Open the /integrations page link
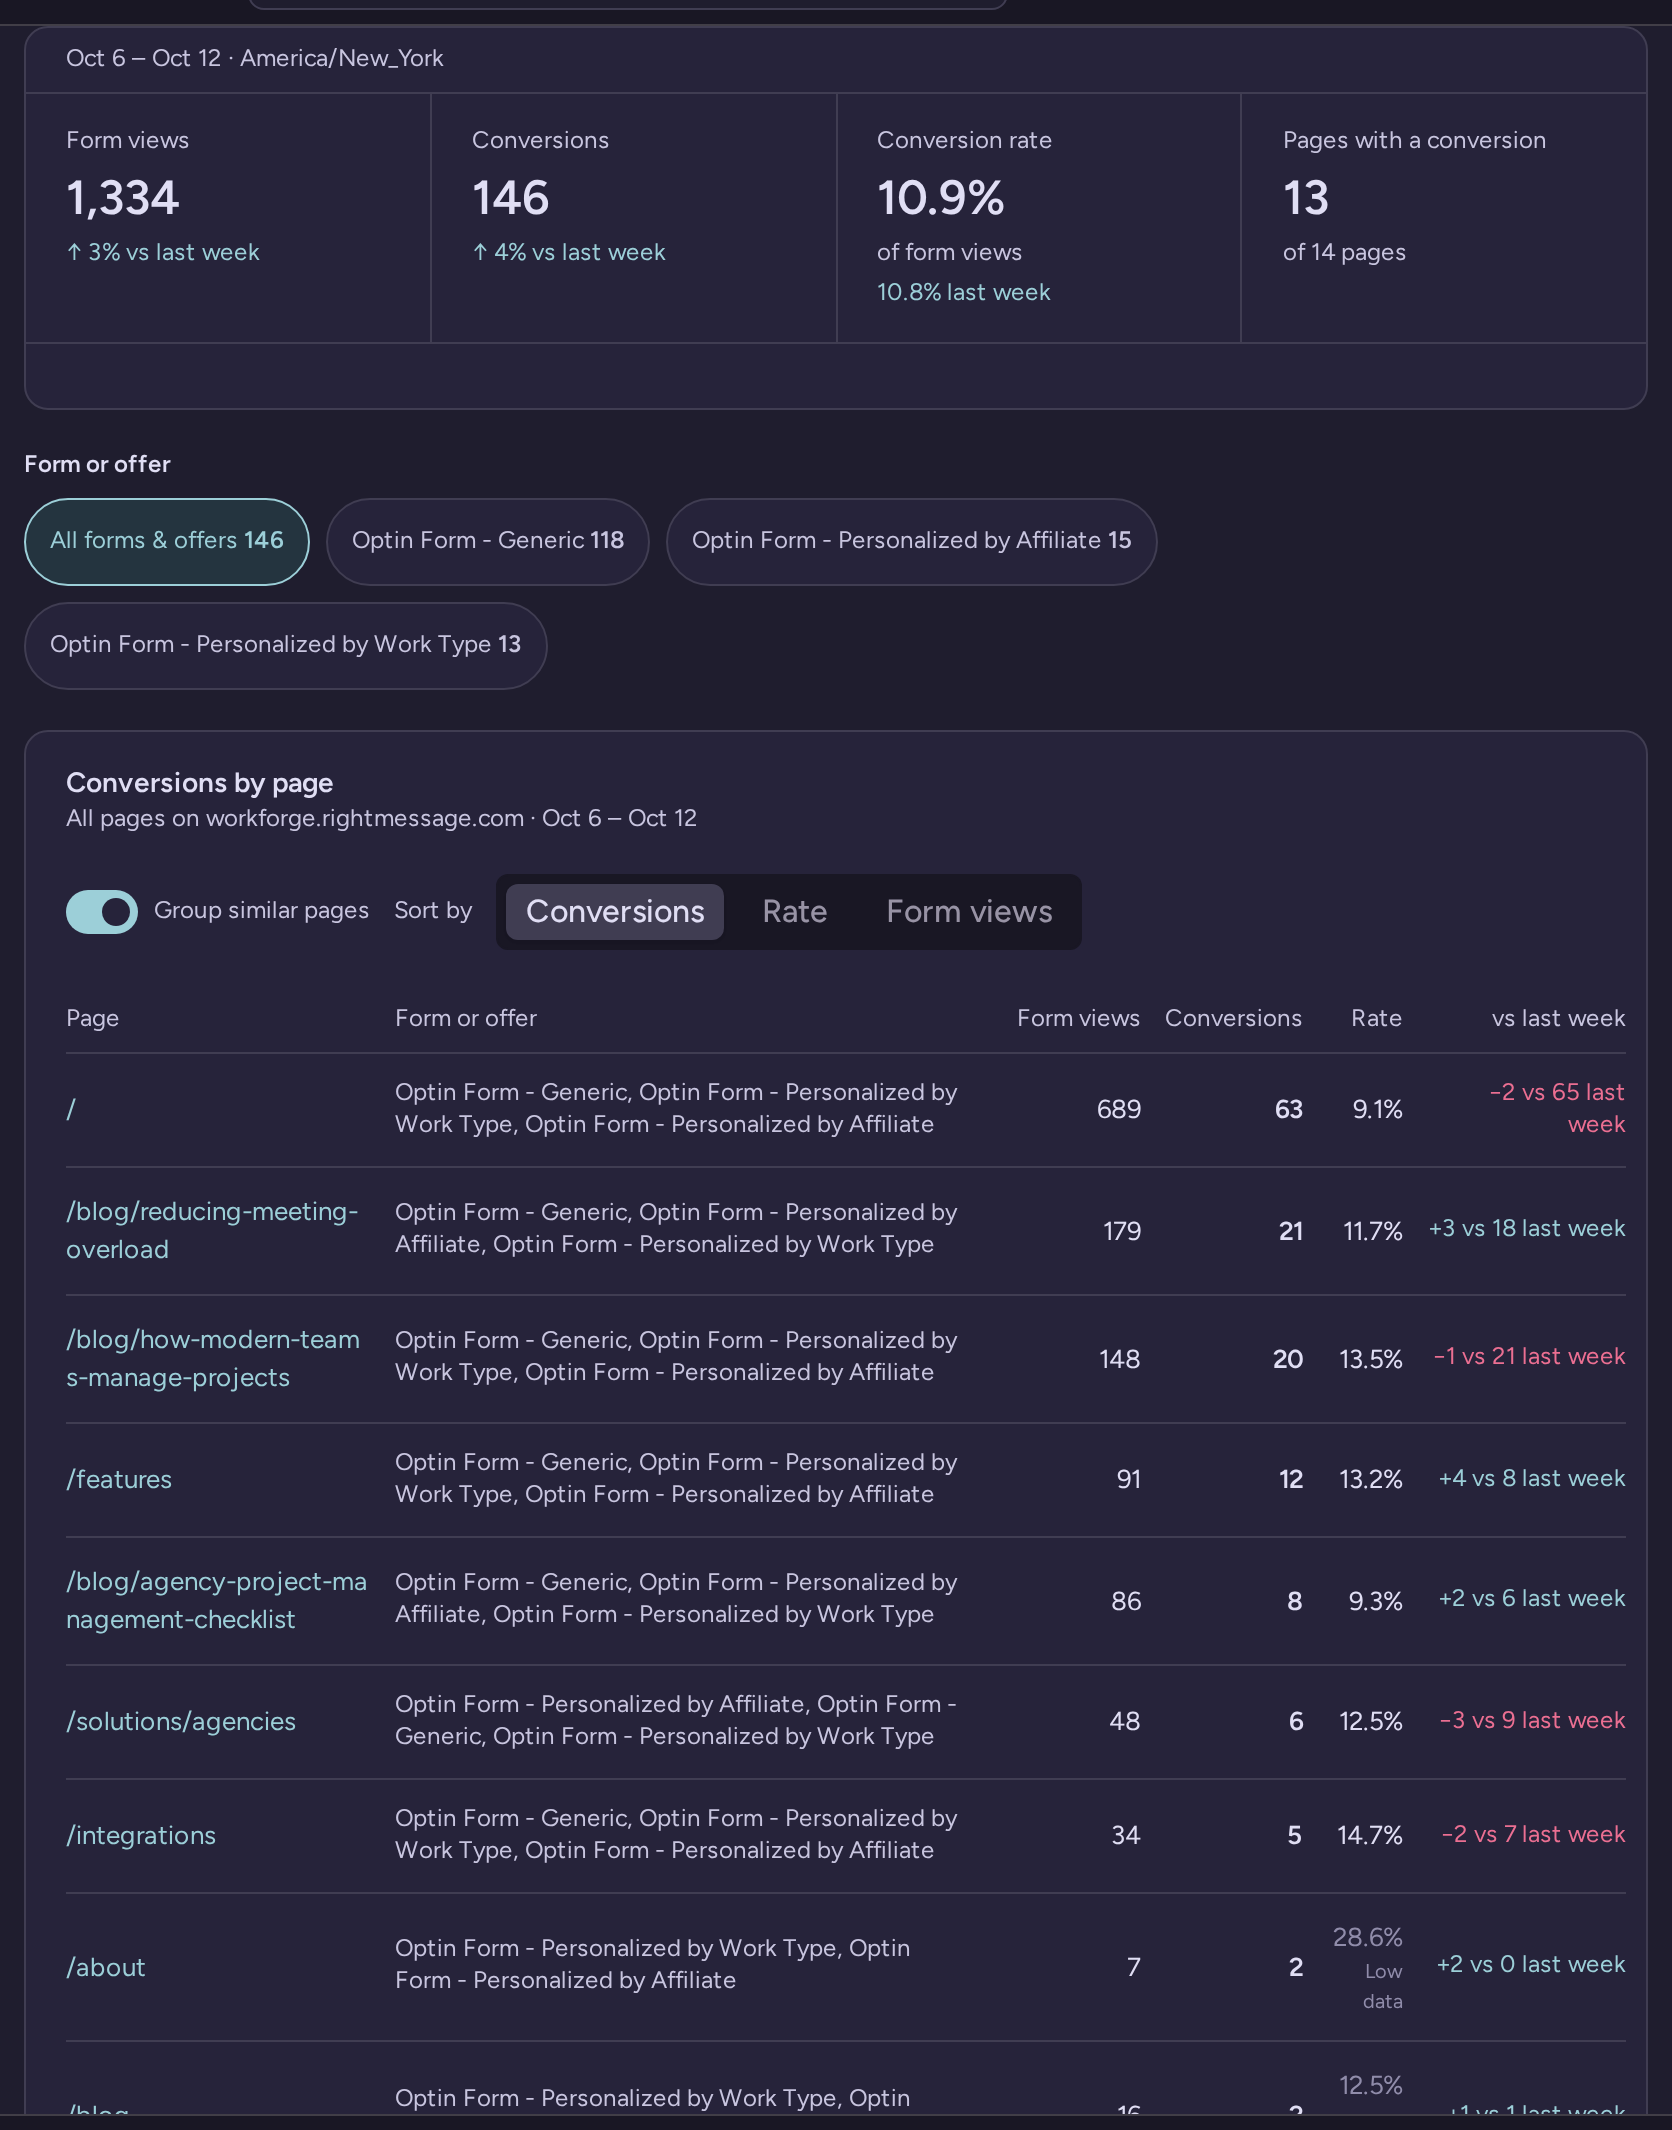Image resolution: width=1672 pixels, height=2130 pixels. (141, 1835)
